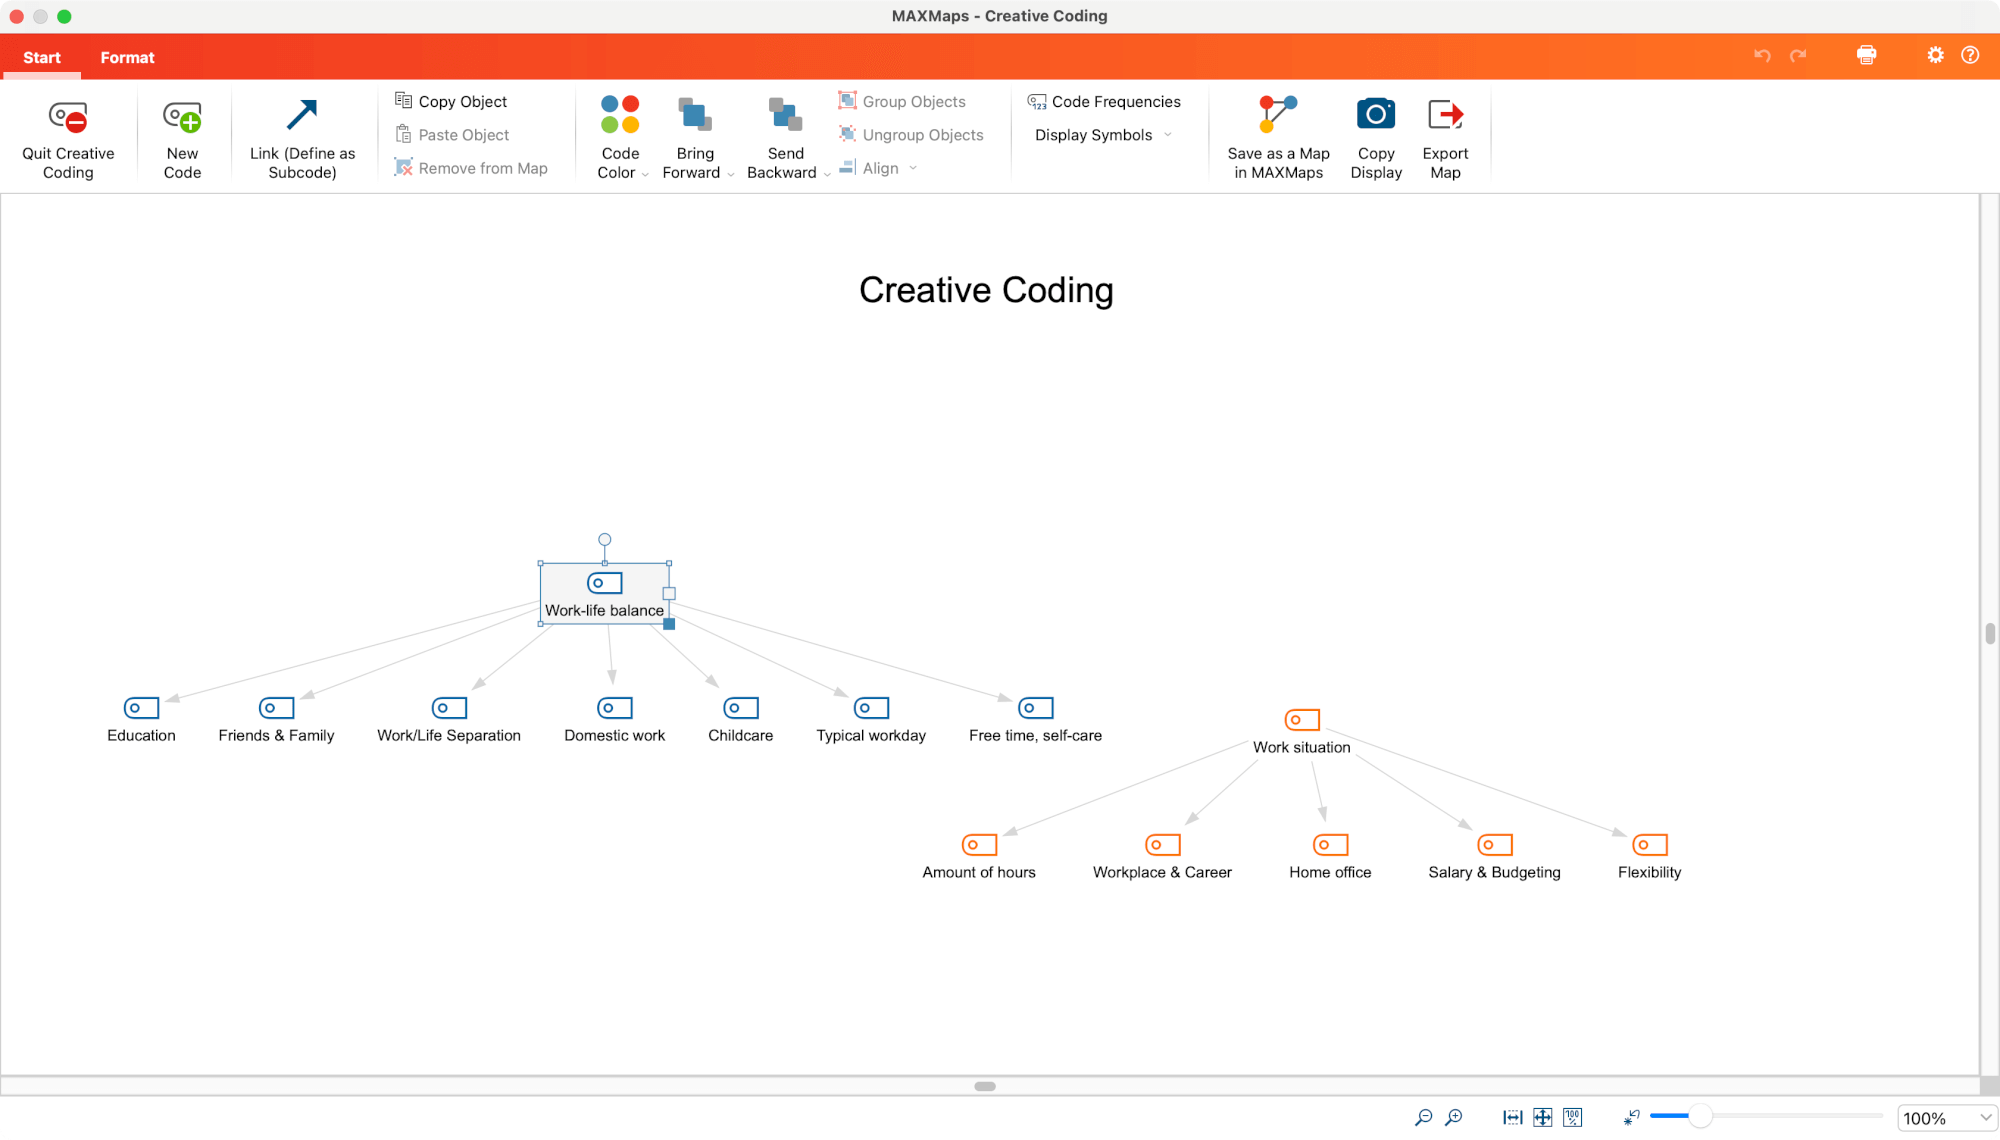Quit Creative Coding mode
The image size is (2000, 1140).
[x=68, y=139]
